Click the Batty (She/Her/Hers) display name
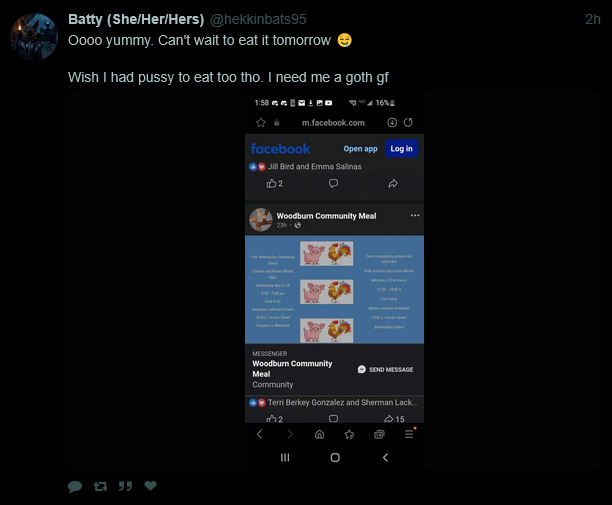 point(136,19)
